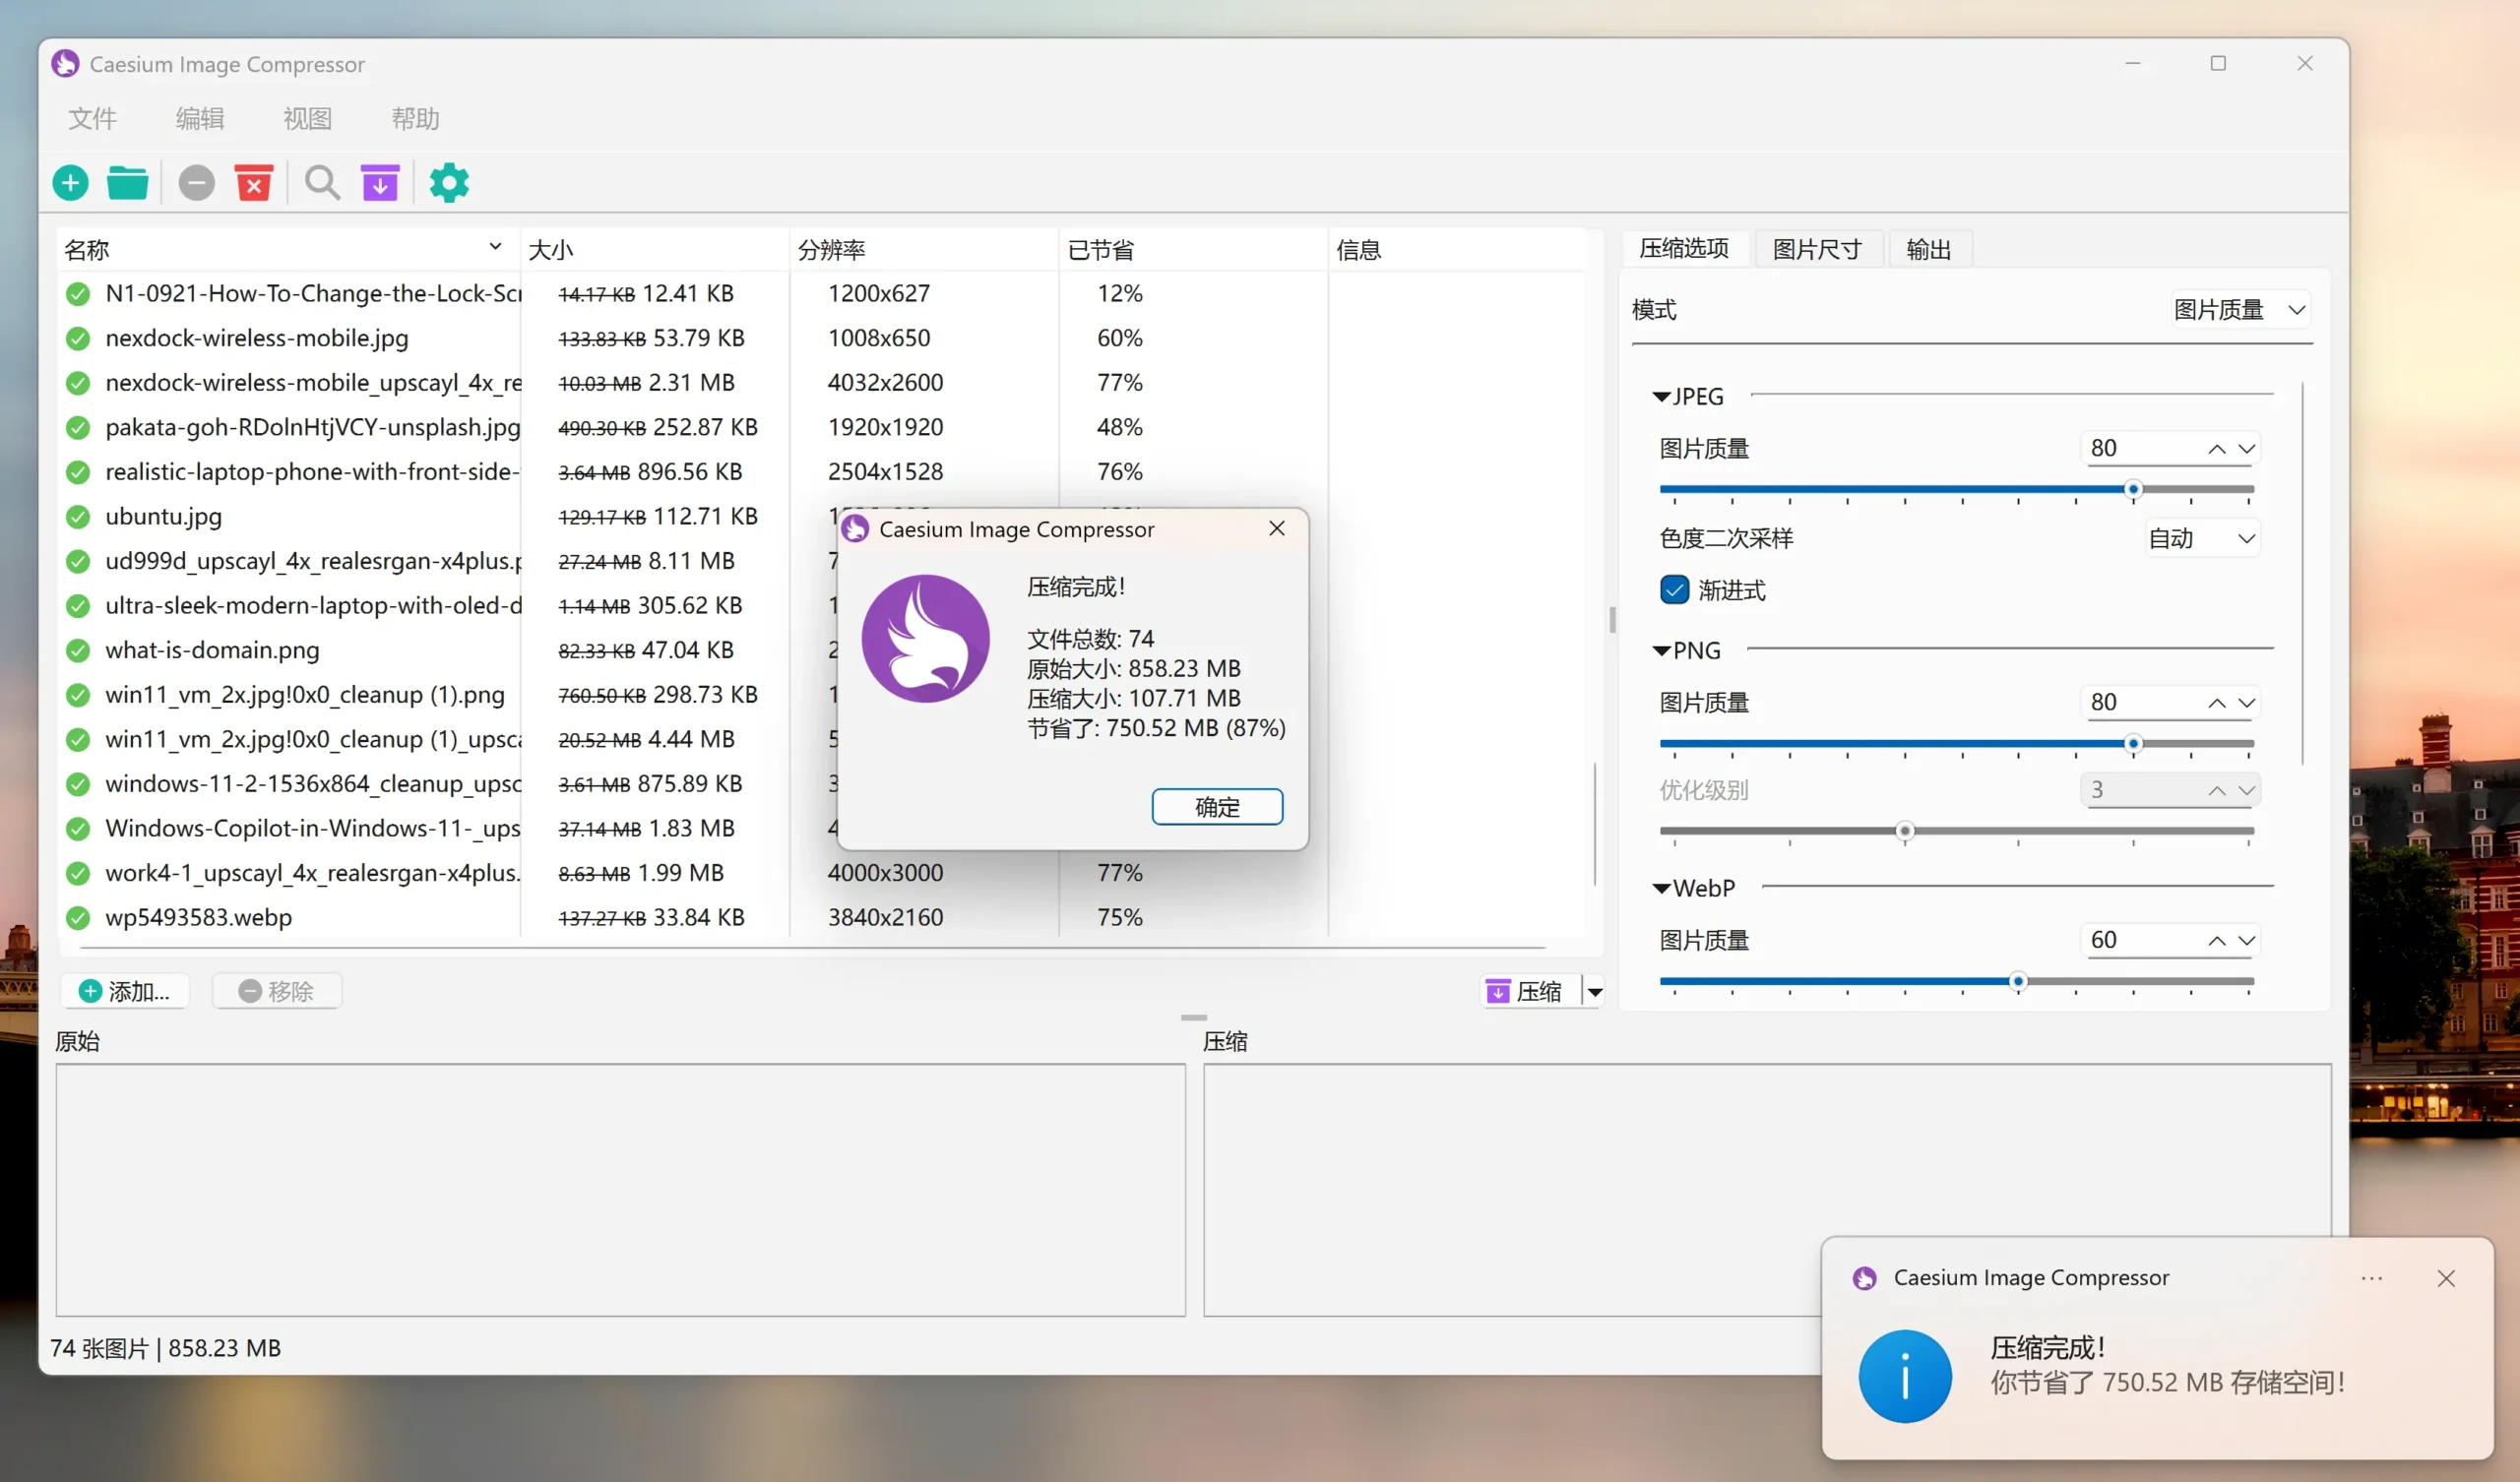
Task: Click the 确定 button in the dialog
Action: point(1216,807)
